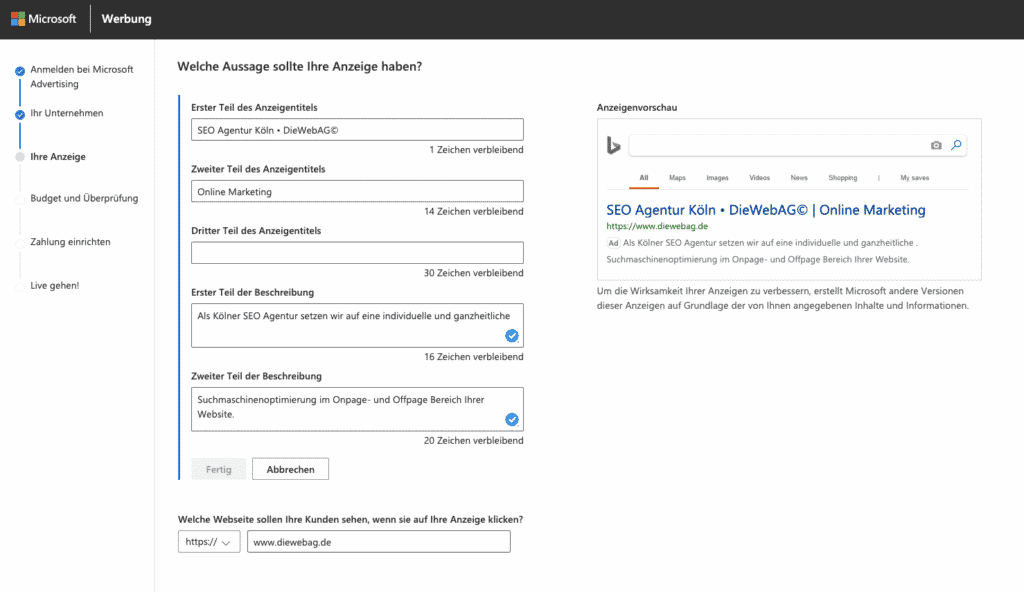
Task: Click the completed step circle for Anmelden bei Microsoft Advertising
Action: coord(20,71)
